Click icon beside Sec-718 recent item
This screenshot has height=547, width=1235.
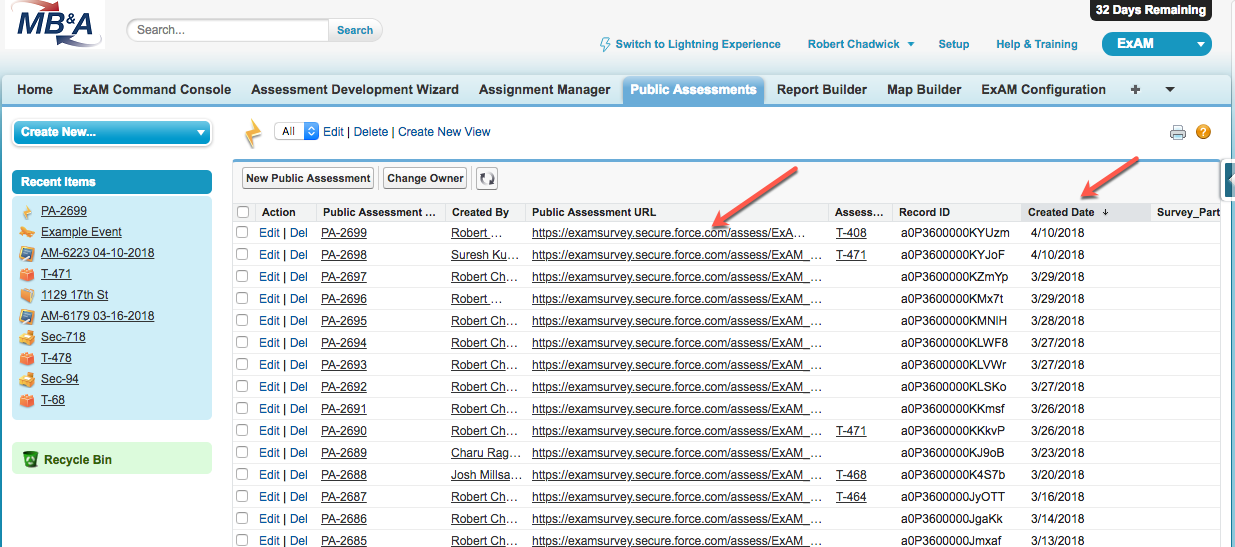(27, 337)
